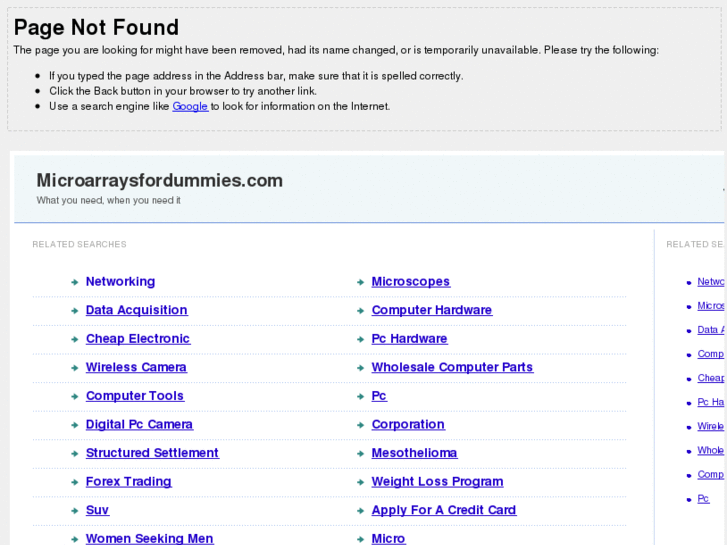The image size is (727, 545).
Task: Open the Google search engine link
Action: coord(190,106)
